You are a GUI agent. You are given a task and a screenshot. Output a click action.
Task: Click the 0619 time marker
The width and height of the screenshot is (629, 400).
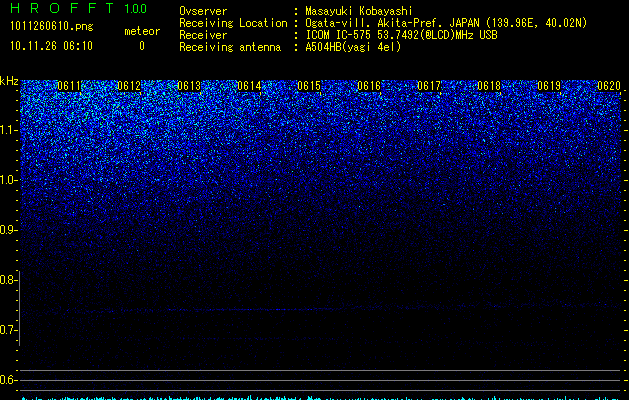pyautogui.click(x=549, y=86)
